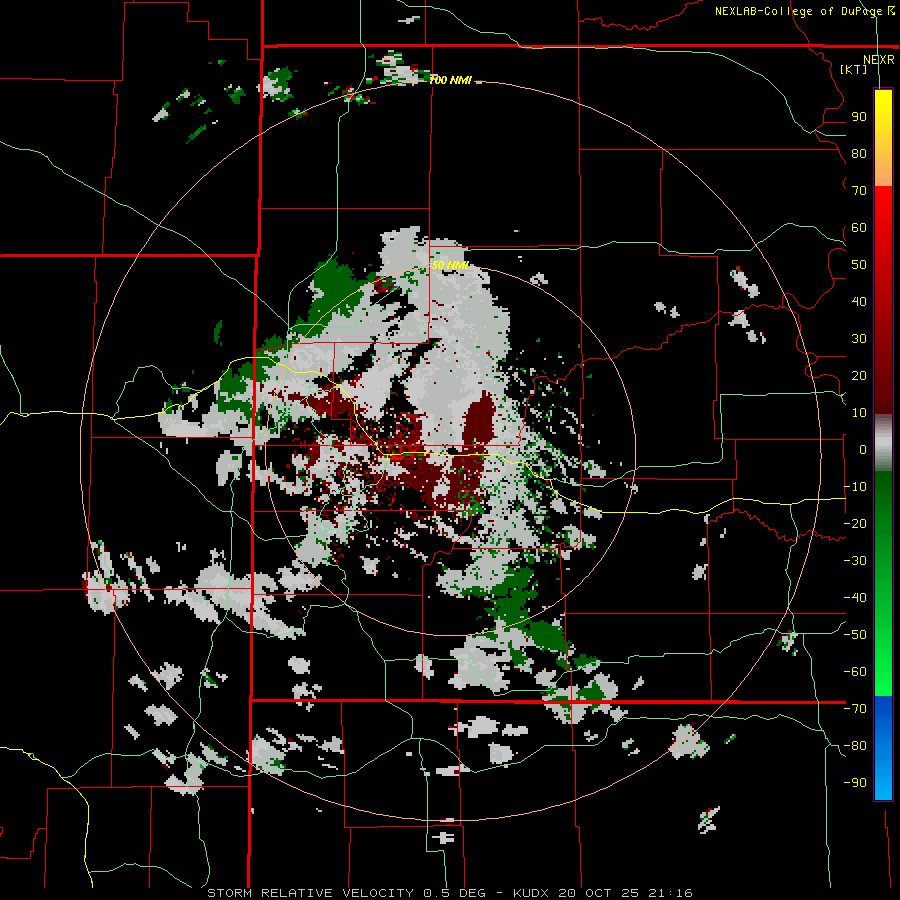900x900 pixels.
Task: Click the -70 value on velocity legend
Action: tap(855, 709)
